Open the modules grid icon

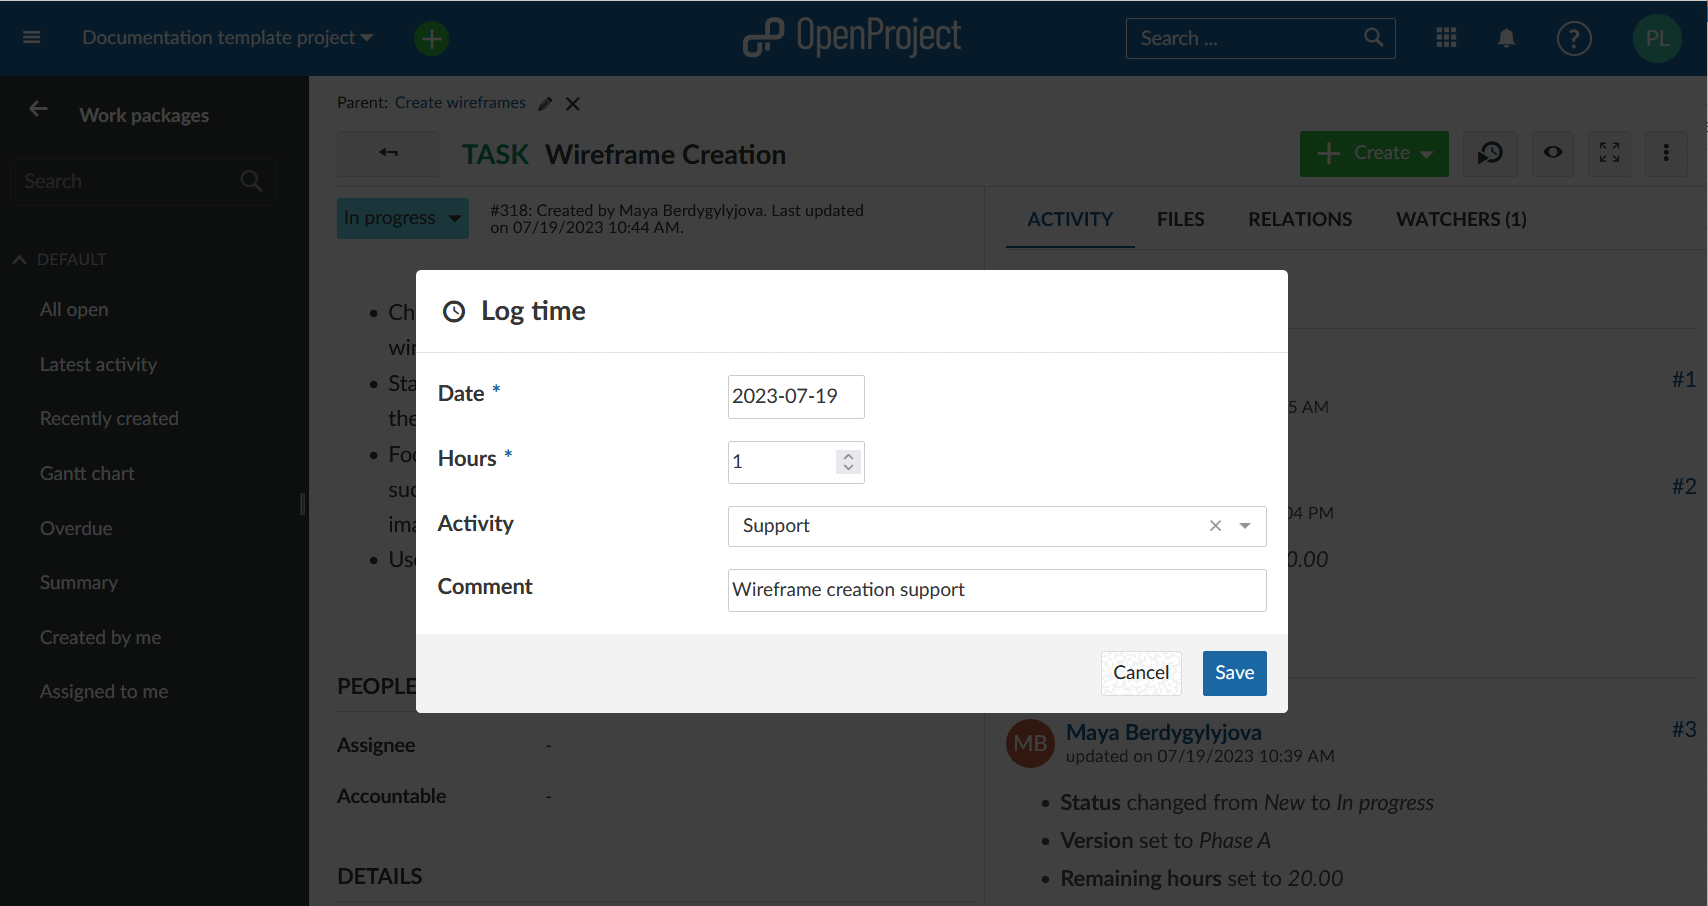click(x=1446, y=37)
